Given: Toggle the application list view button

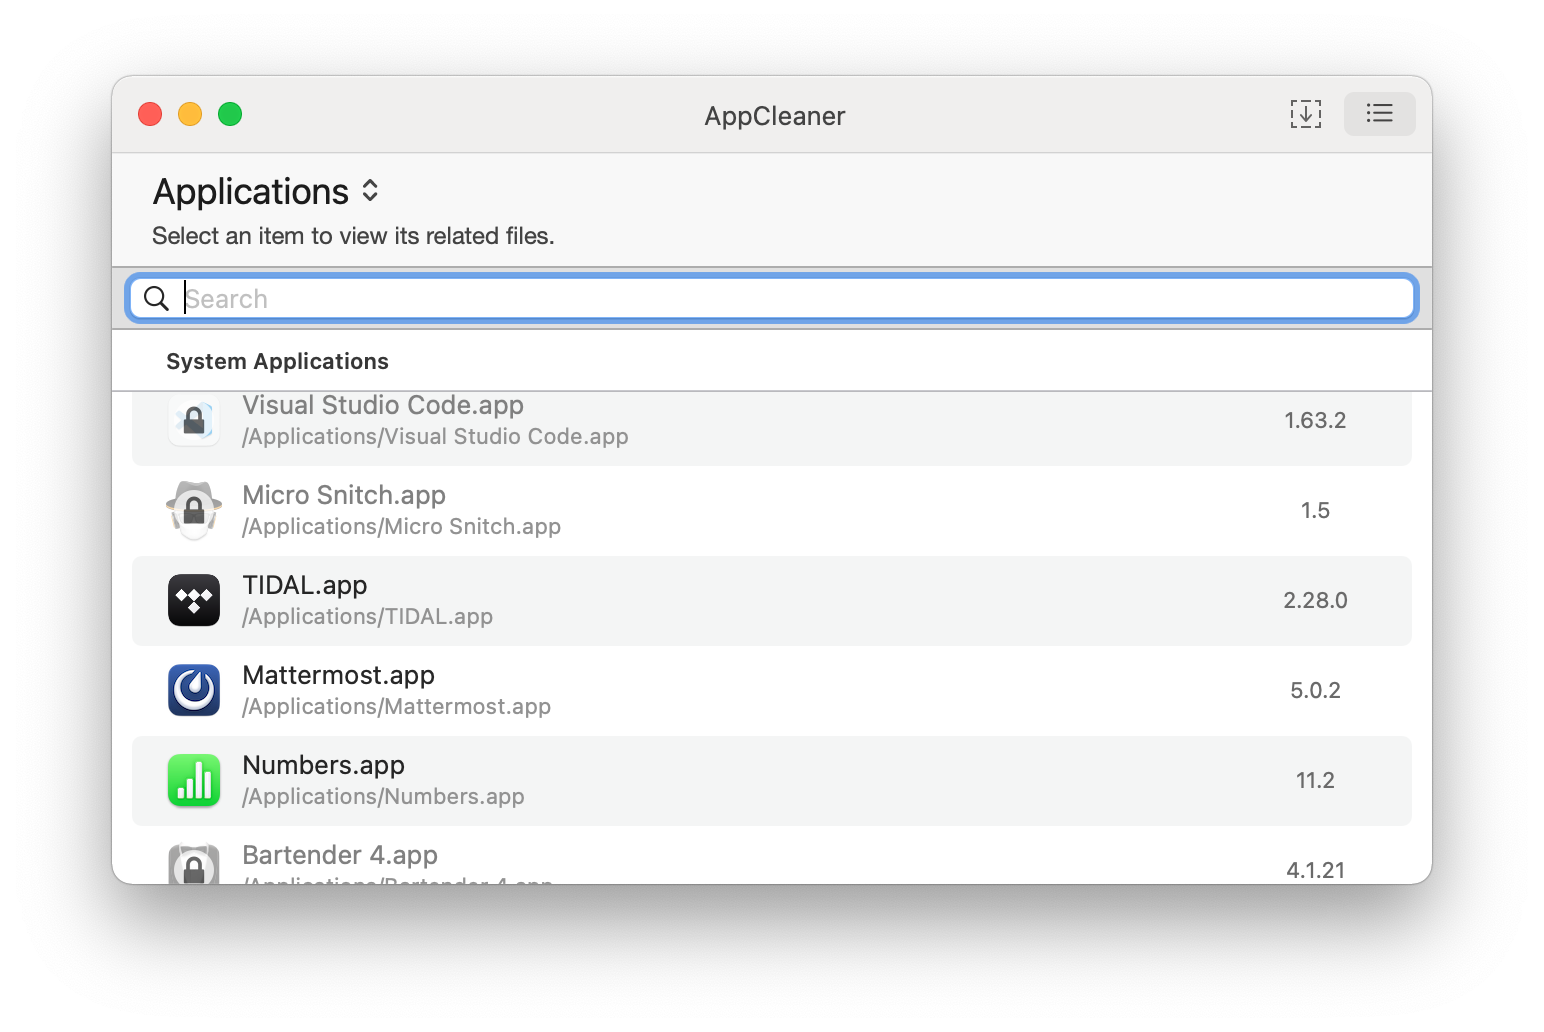Looking at the screenshot, I should [1379, 114].
